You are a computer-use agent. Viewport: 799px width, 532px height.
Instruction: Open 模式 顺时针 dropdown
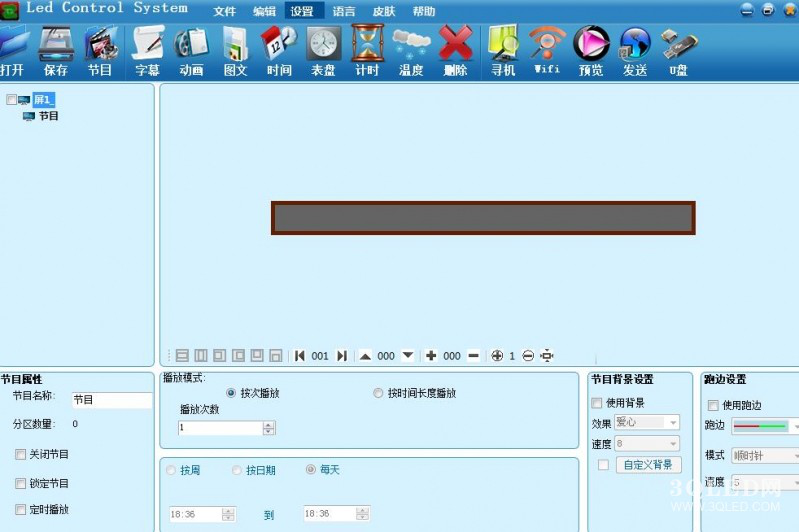click(765, 456)
